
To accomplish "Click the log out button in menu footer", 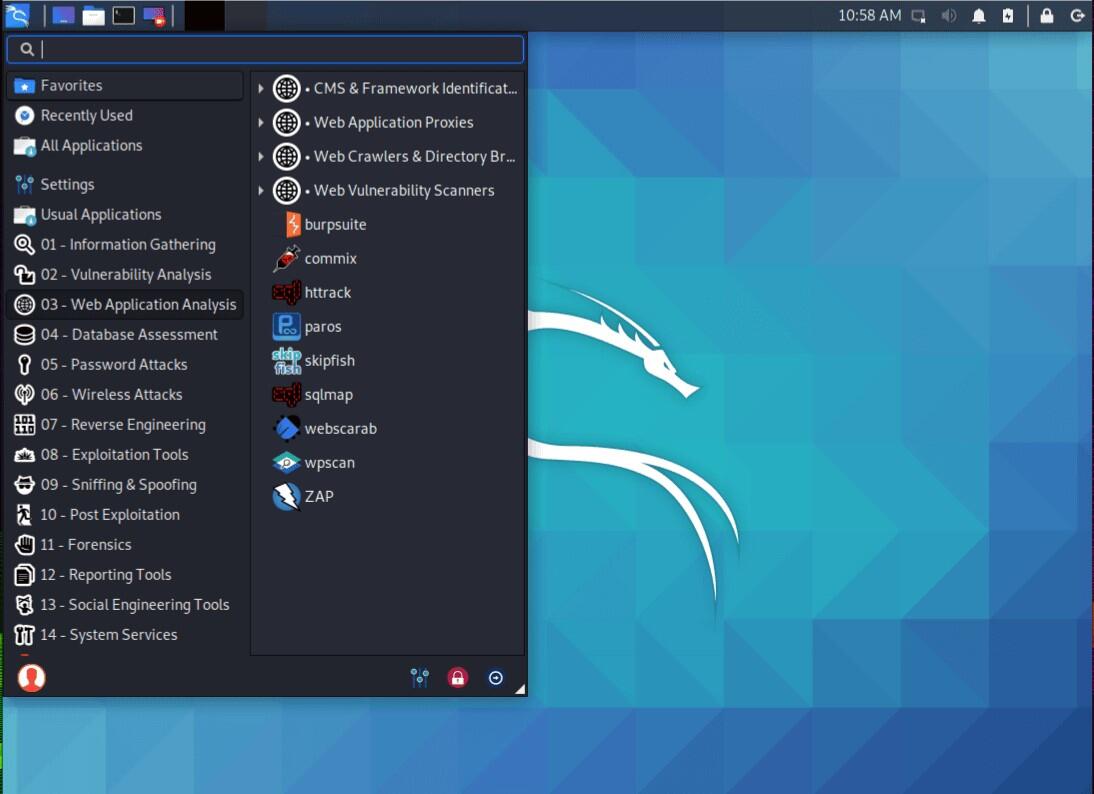I will tap(496, 678).
